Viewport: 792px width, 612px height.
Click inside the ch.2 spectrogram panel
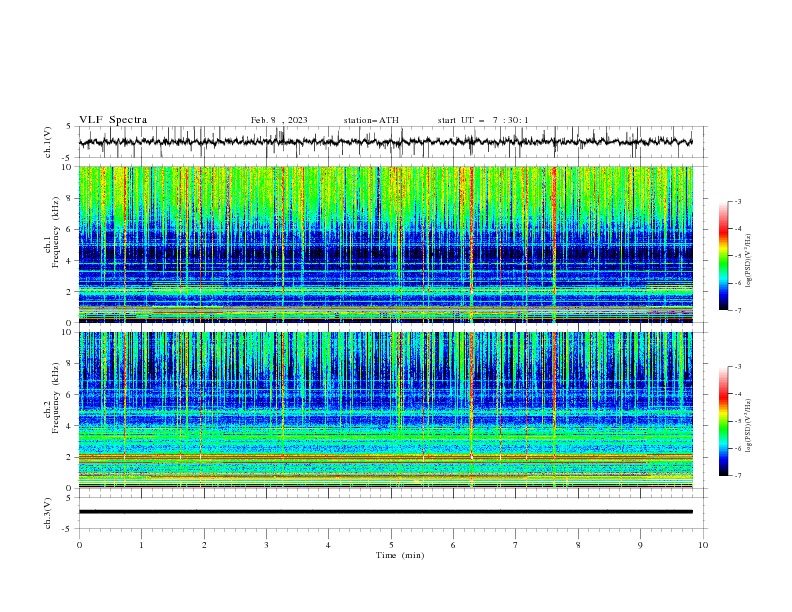pyautogui.click(x=385, y=410)
